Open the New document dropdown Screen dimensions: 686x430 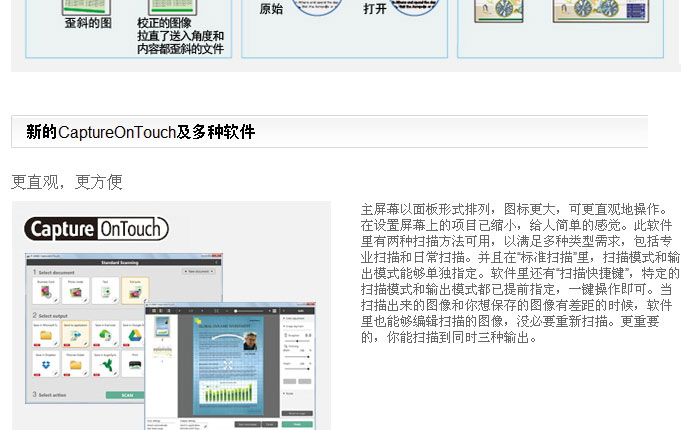(x=199, y=272)
